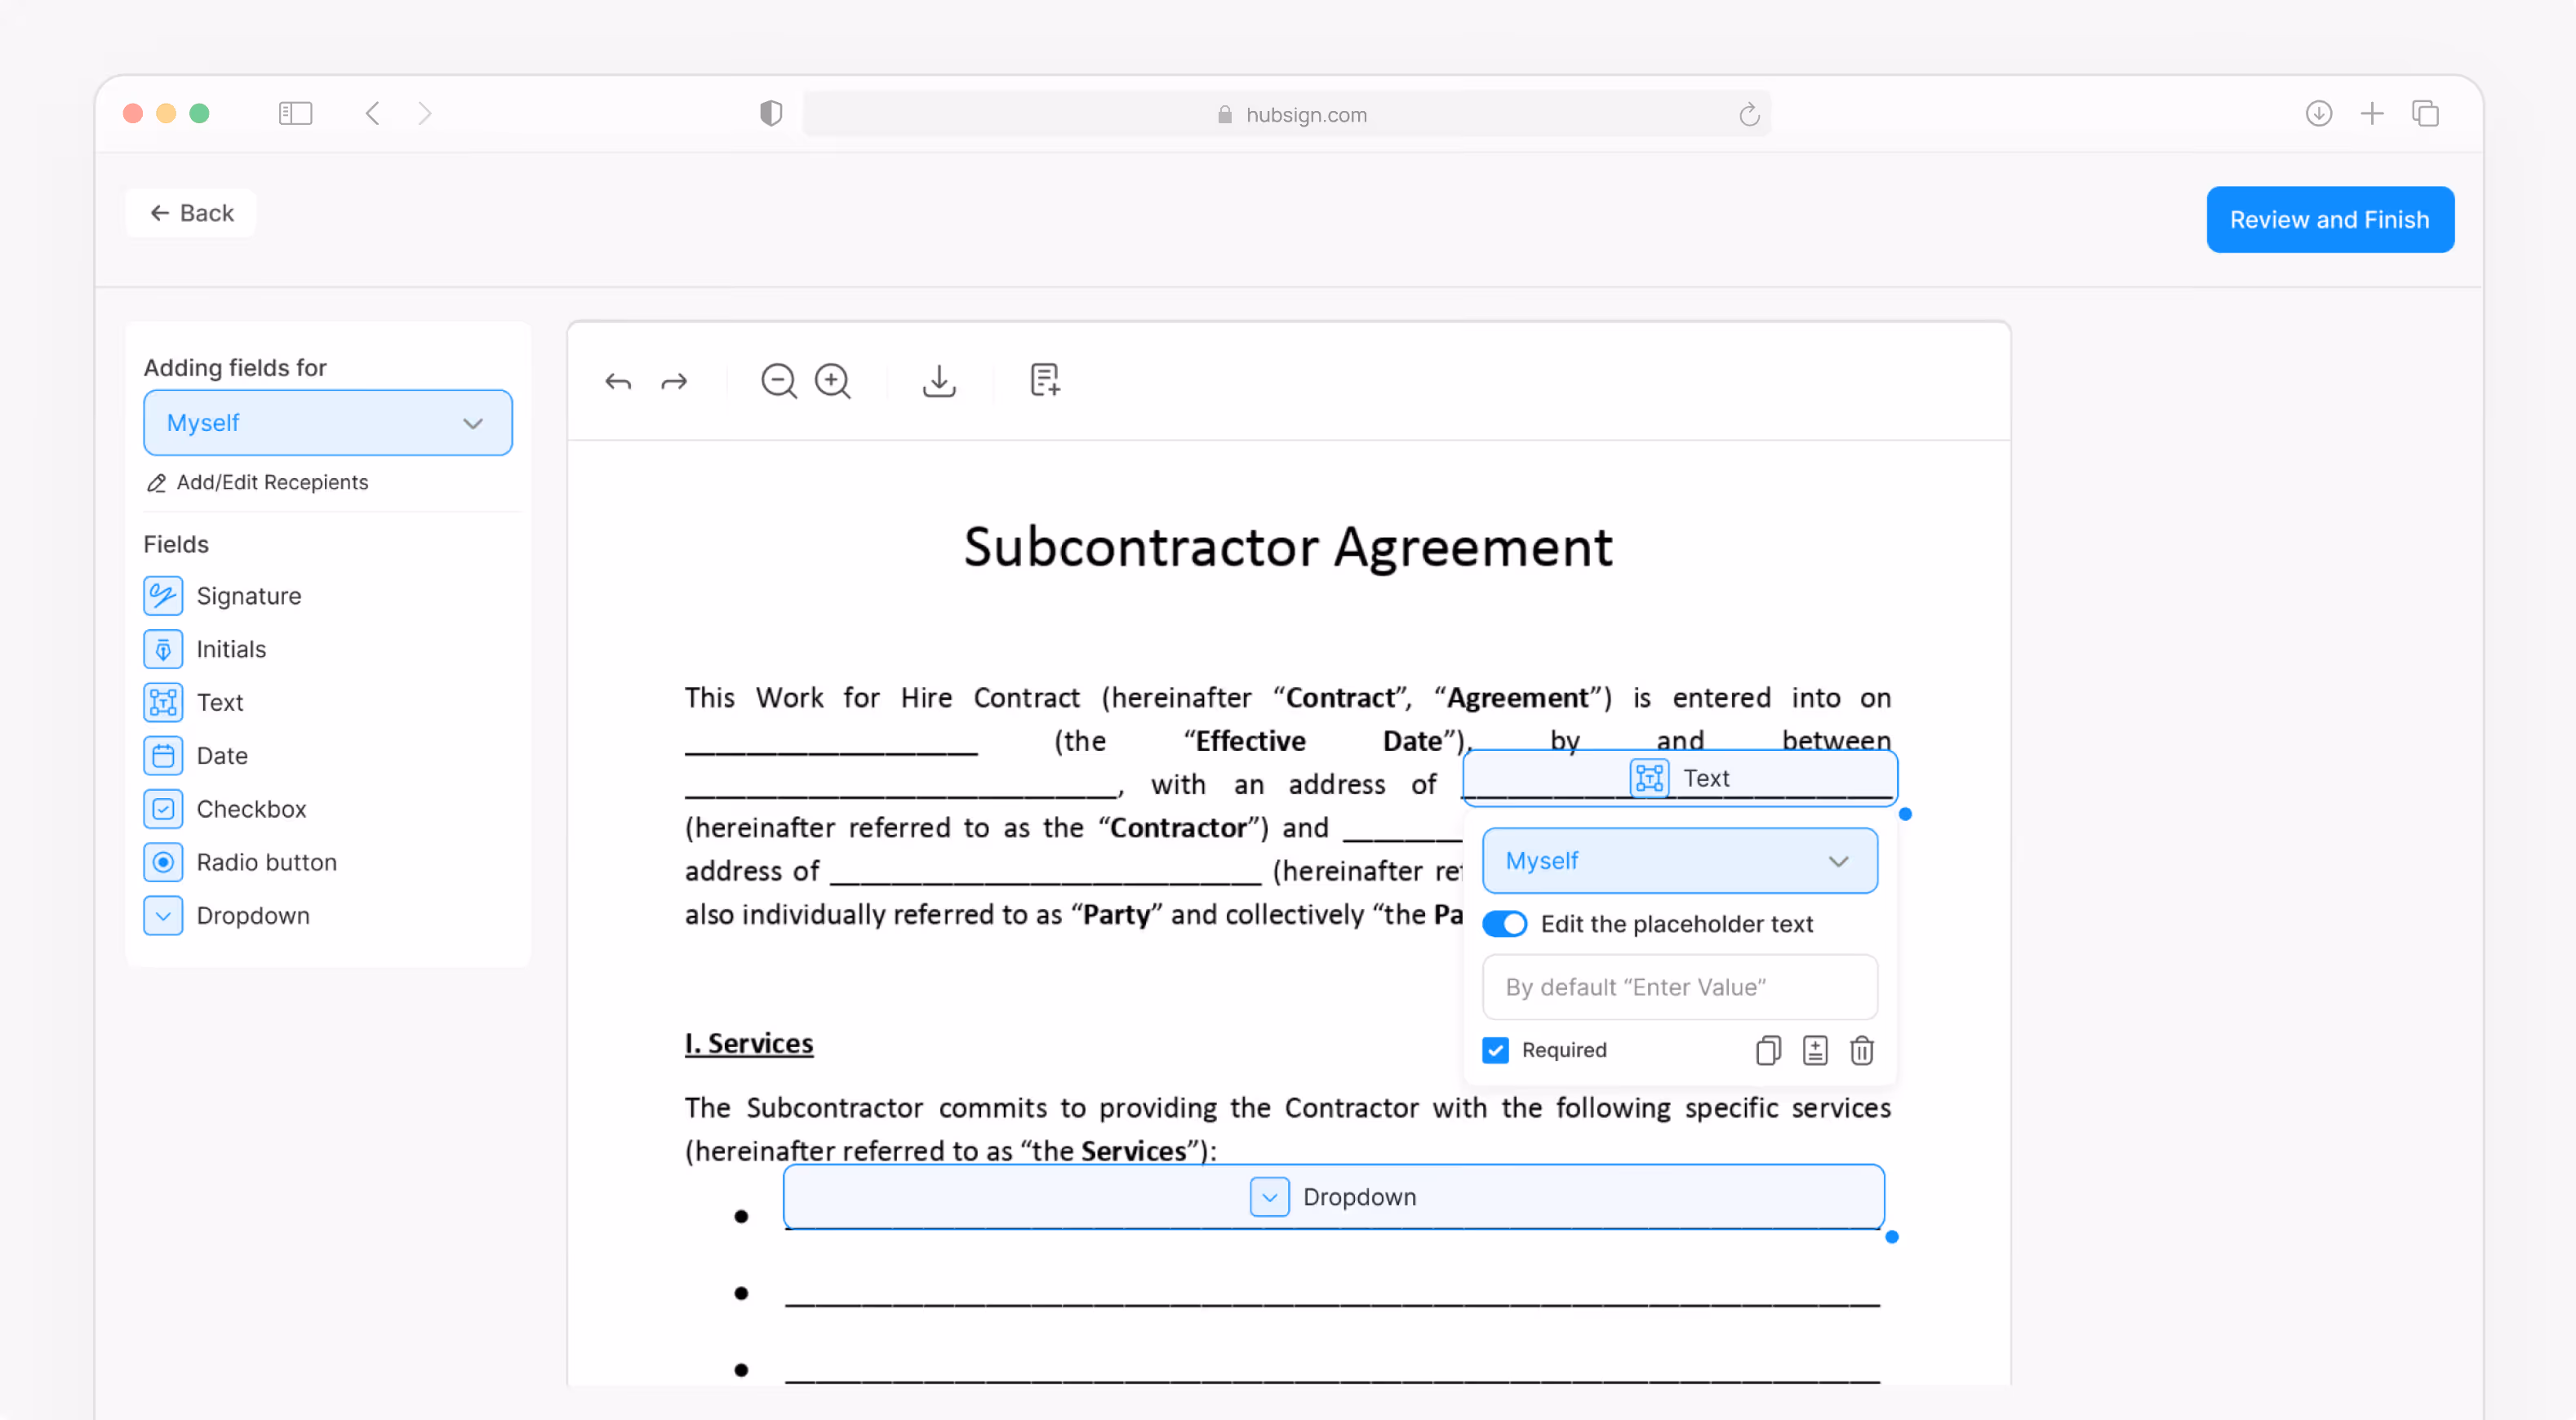Click the redo arrow in document toolbar
This screenshot has height=1420, width=2576.
point(674,381)
